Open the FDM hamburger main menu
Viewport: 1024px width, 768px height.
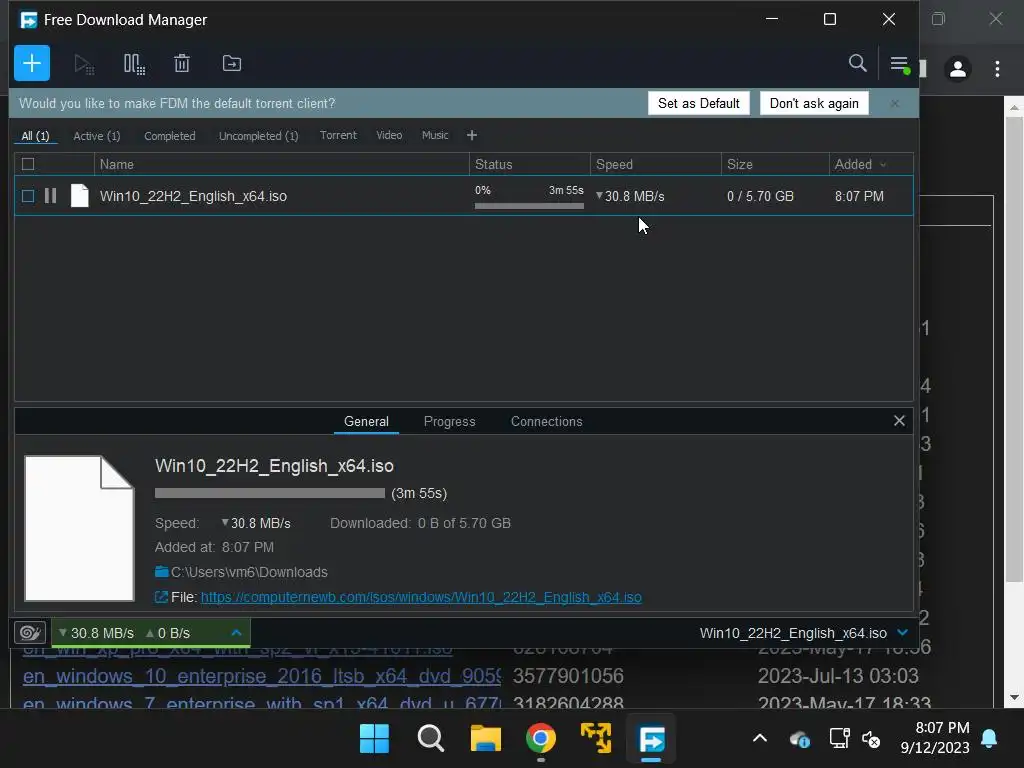pos(900,64)
